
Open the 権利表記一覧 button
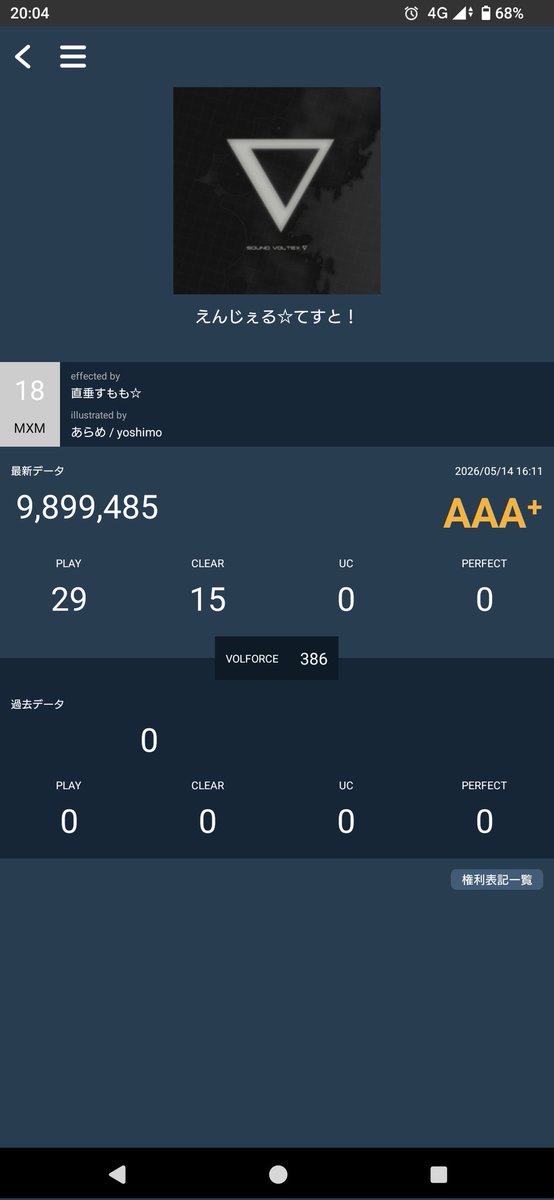pos(496,880)
